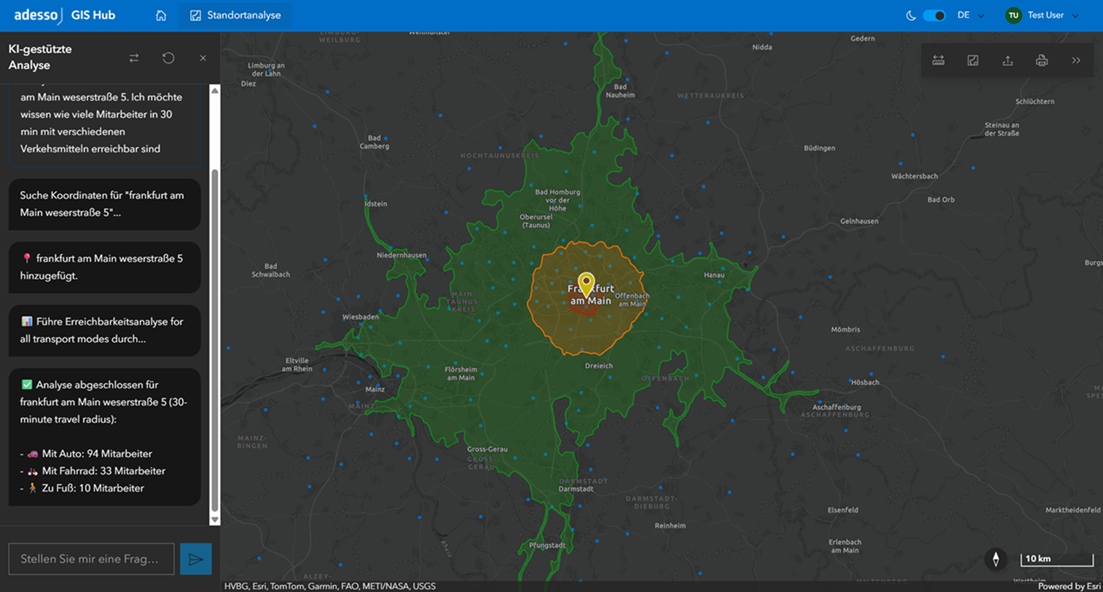Viewport: 1103px width, 592px height.
Task: Click the yellow location pin on Frankfurt
Action: tap(586, 284)
